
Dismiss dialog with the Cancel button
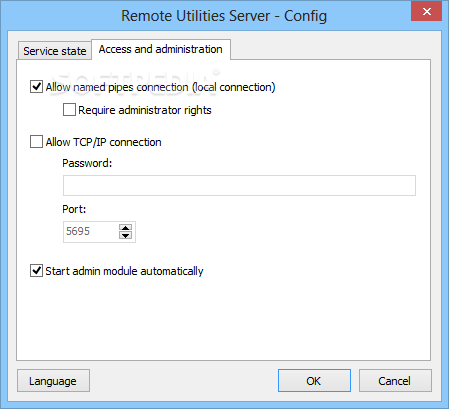[x=395, y=381]
